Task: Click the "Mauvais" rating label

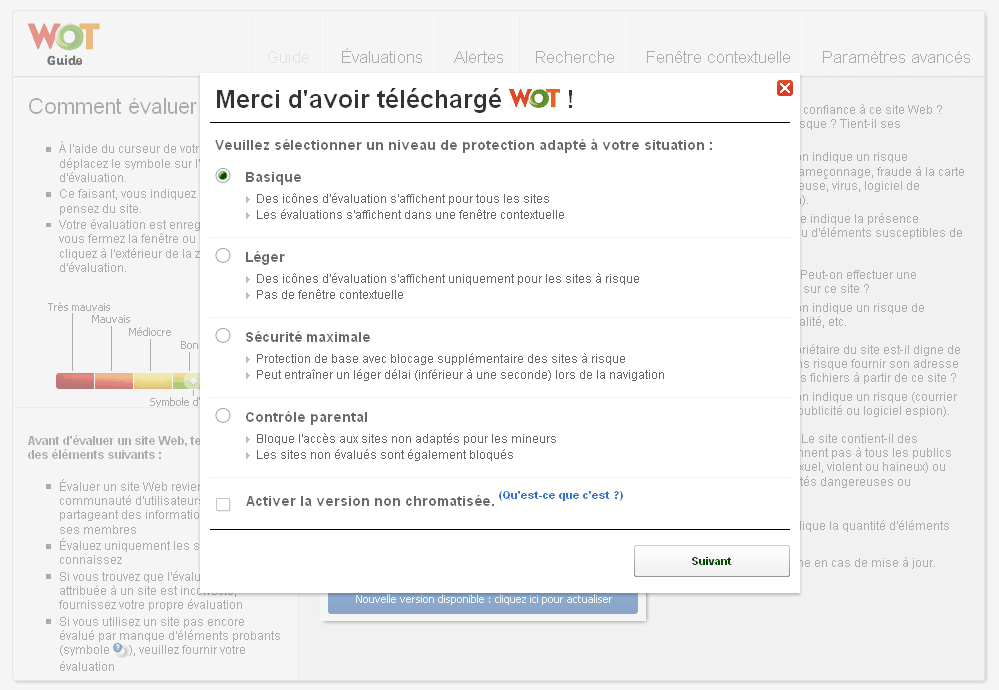Action: 110,319
